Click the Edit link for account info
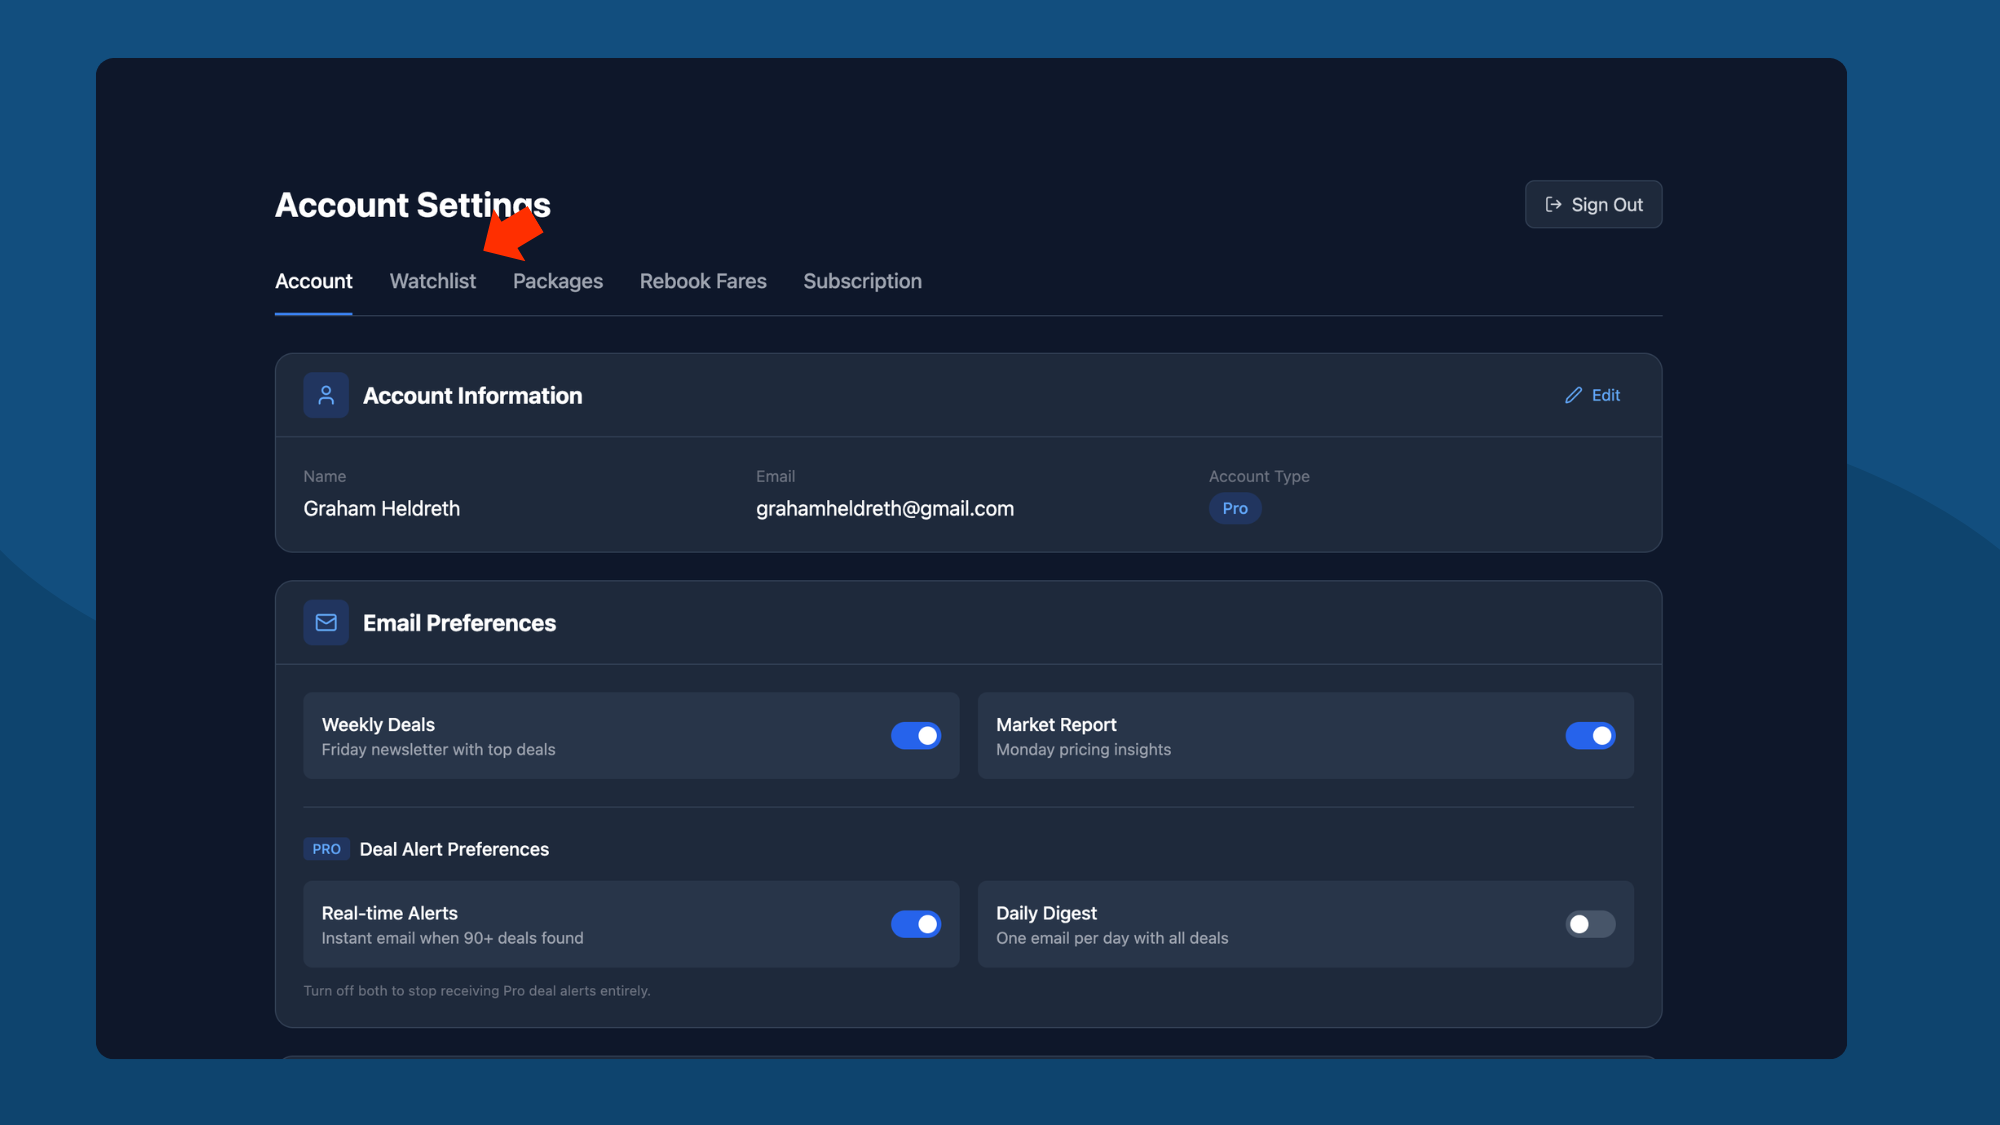 [x=1605, y=395]
